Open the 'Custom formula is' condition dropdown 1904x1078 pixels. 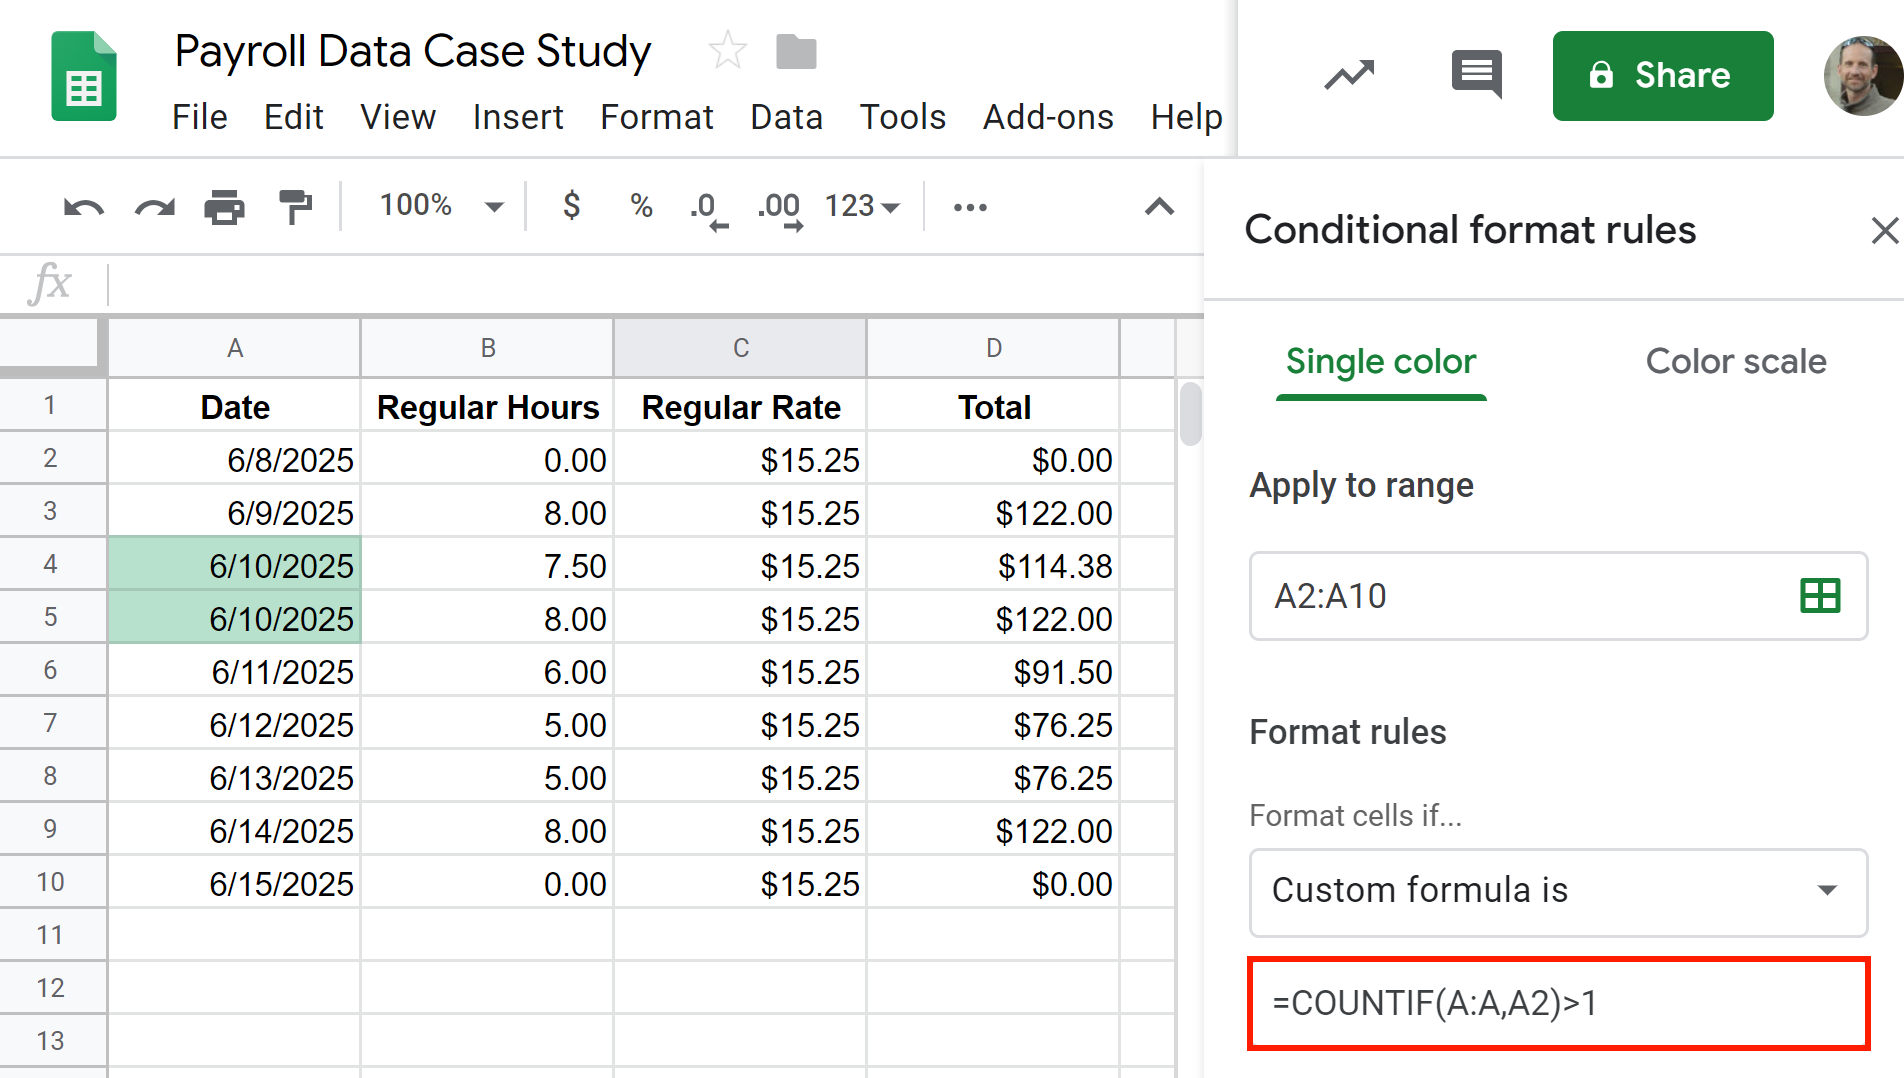point(1557,890)
